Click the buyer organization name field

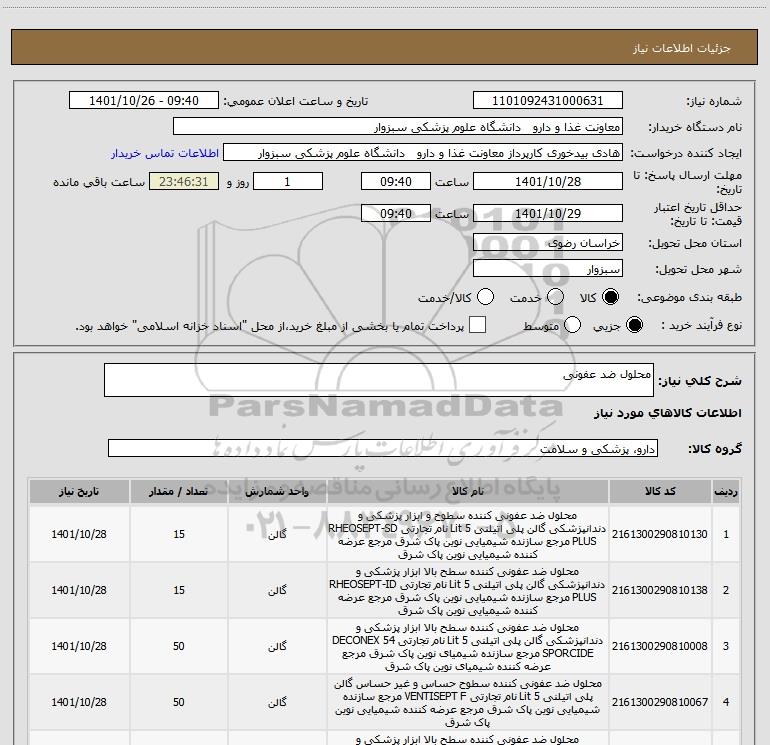(398, 127)
